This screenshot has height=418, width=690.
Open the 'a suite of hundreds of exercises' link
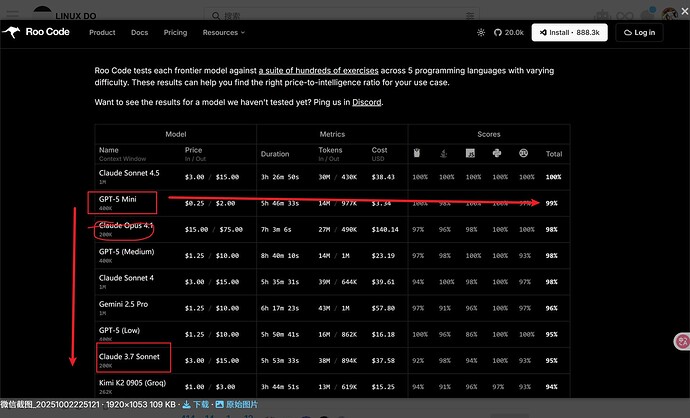[318, 70]
